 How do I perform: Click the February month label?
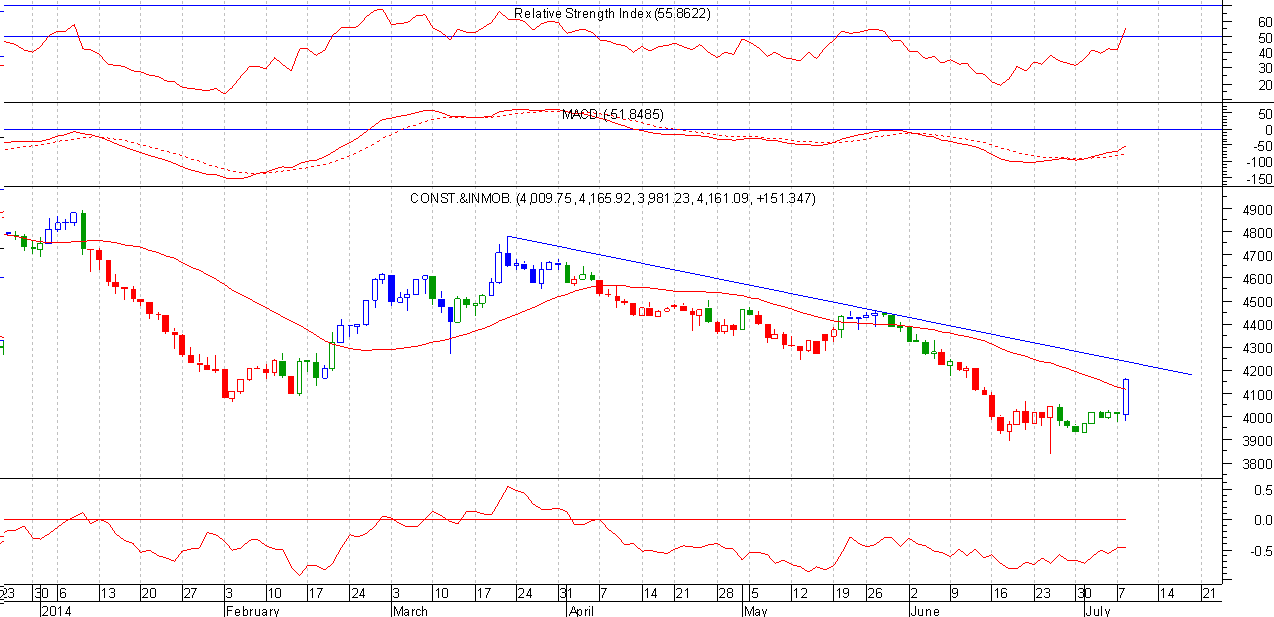coord(252,610)
